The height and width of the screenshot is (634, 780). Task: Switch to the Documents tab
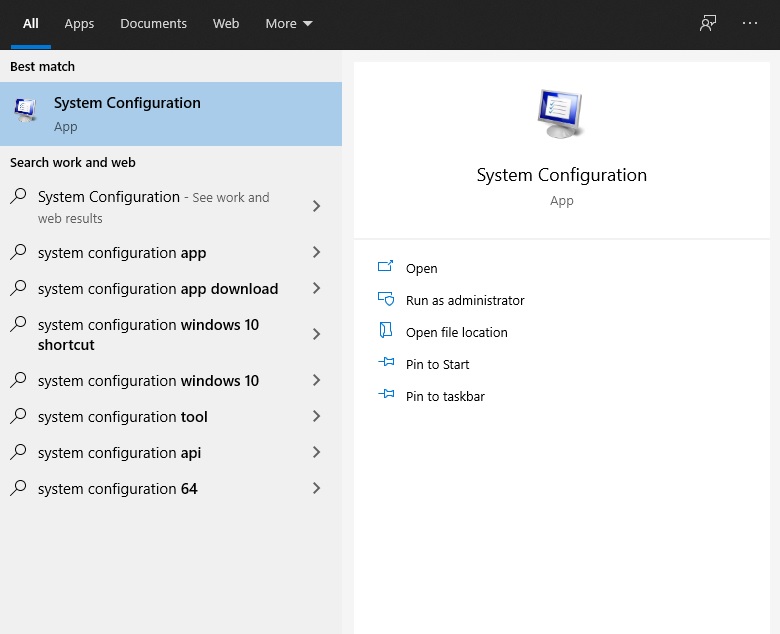(x=153, y=23)
